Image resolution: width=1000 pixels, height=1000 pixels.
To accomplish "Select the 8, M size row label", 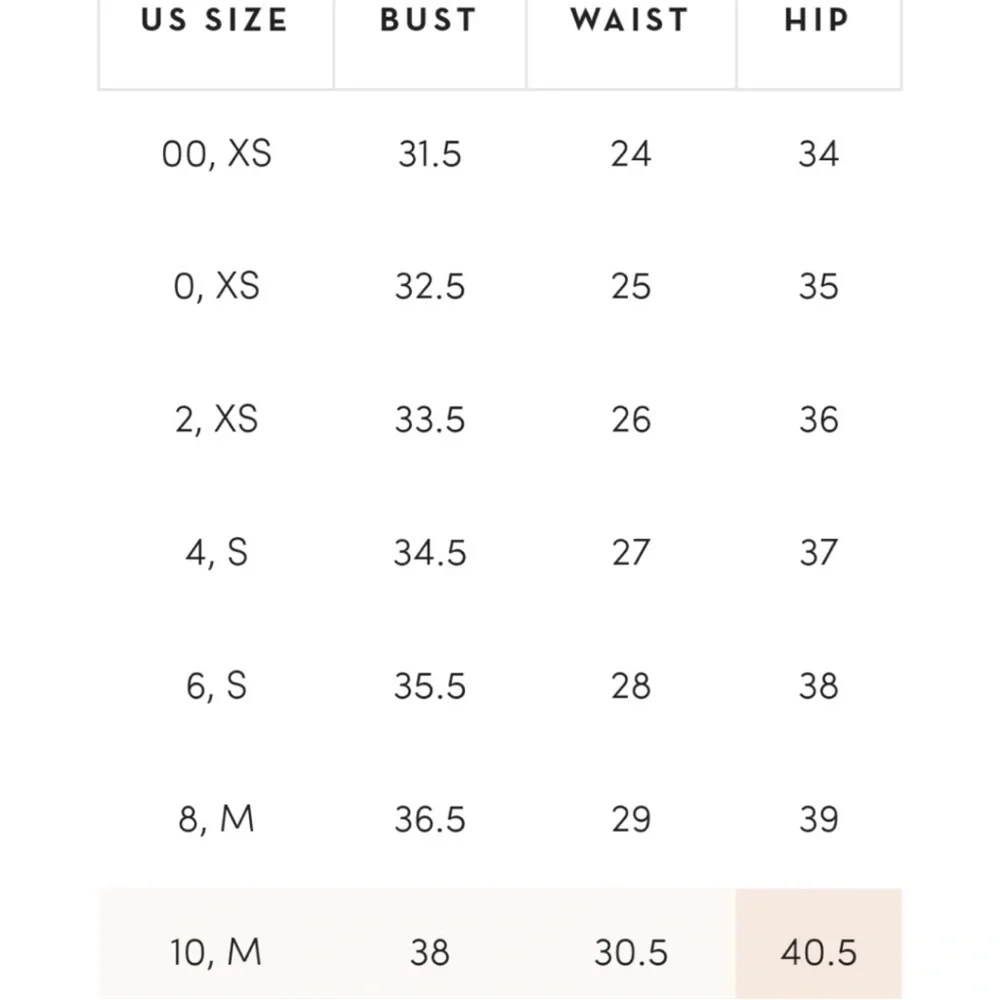I will [x=216, y=819].
